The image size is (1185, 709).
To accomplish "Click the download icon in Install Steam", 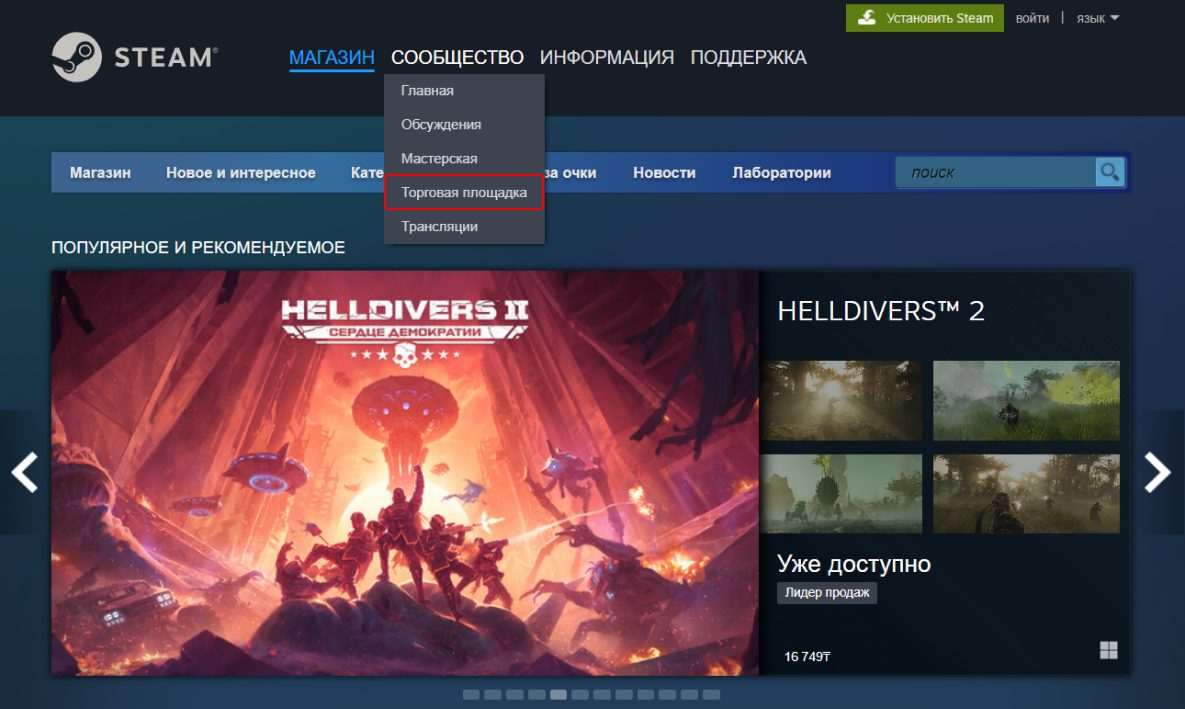I will (867, 18).
